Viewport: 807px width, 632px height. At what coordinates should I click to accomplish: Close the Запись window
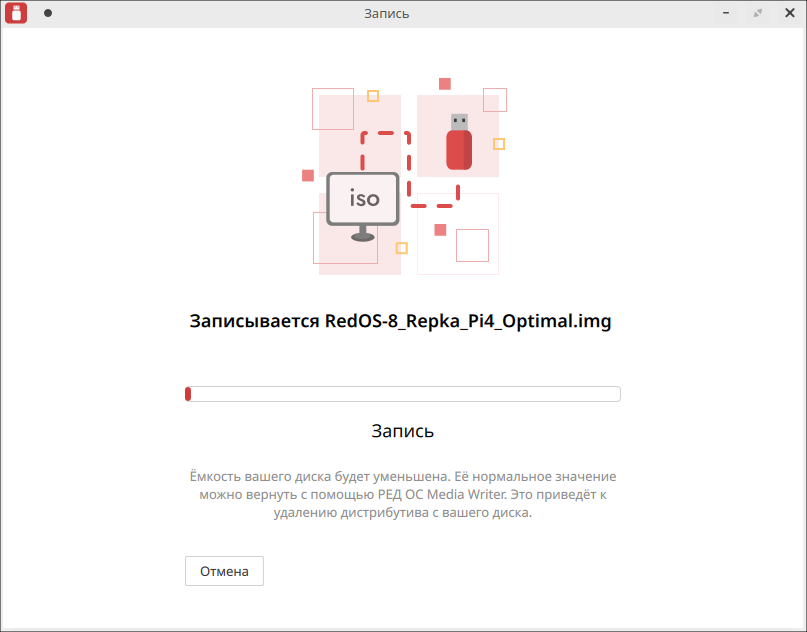(787, 13)
